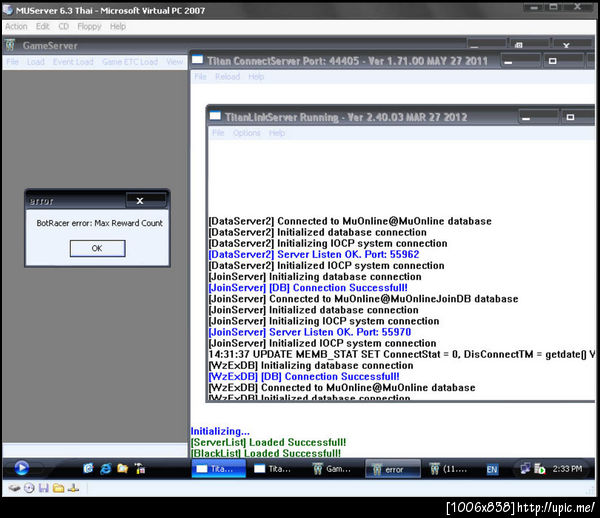
Task: Click 'Connected to MuOnline@MuOnlineJoinDB database' line
Action: [x=364, y=299]
